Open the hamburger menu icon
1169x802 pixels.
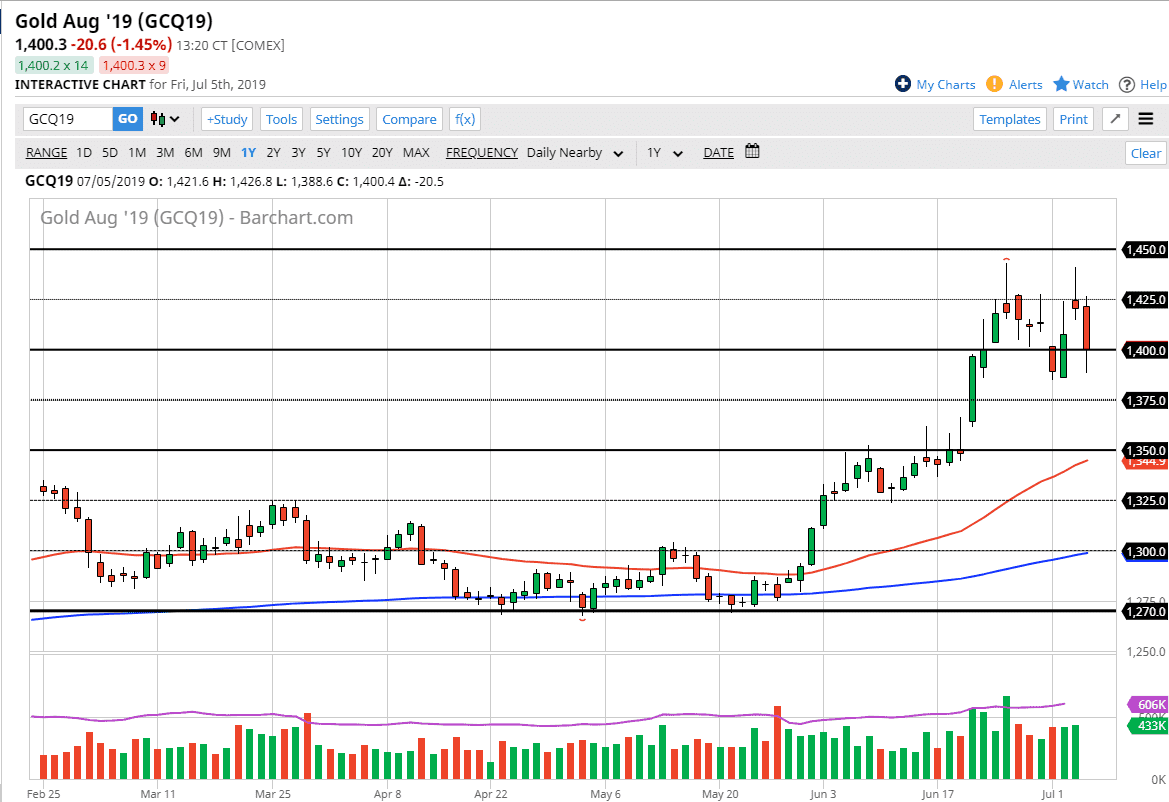tap(1146, 119)
